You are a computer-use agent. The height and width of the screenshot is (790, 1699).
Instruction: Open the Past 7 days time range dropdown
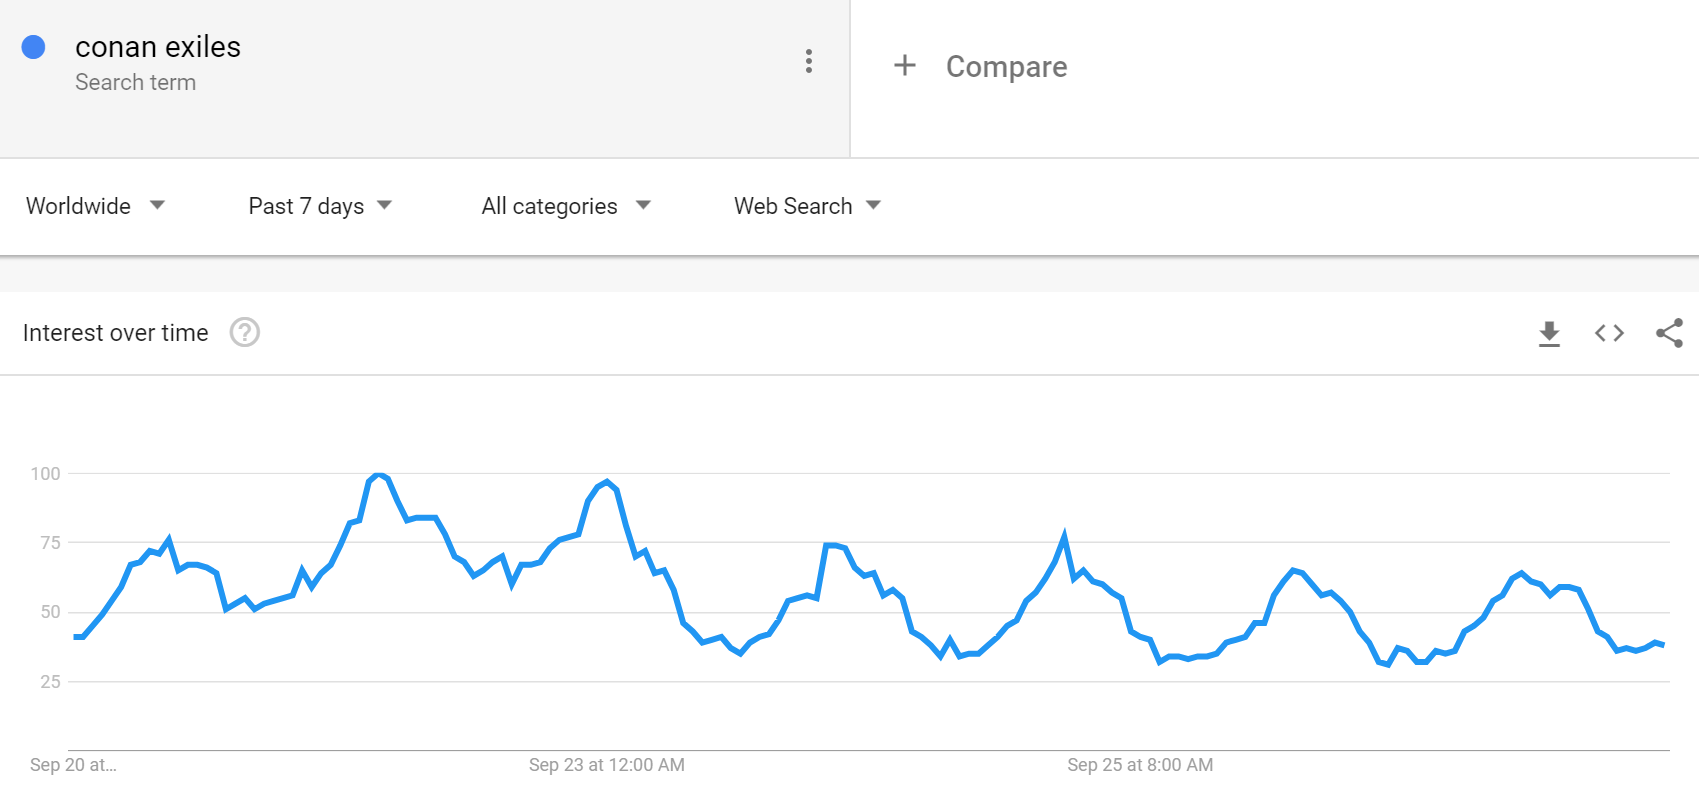pos(320,206)
